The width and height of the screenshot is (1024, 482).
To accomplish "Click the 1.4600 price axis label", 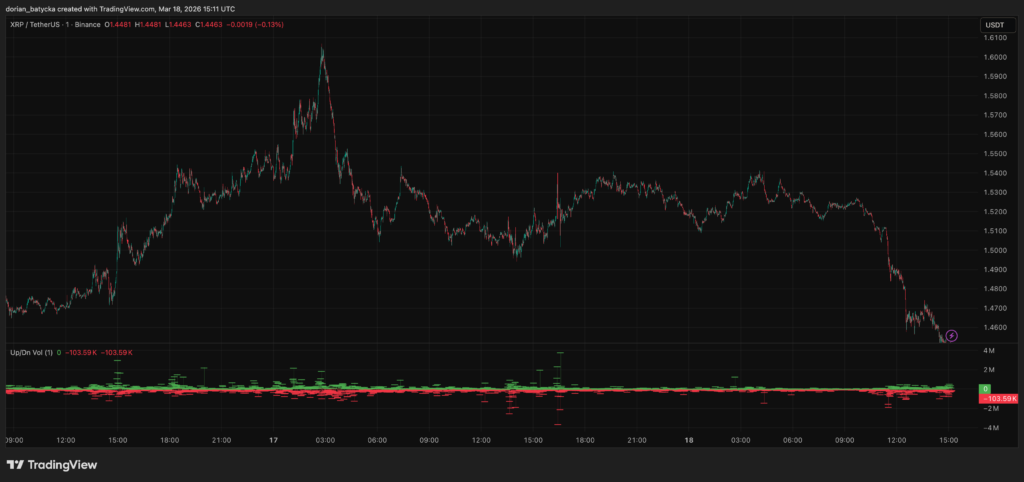I will pos(995,327).
